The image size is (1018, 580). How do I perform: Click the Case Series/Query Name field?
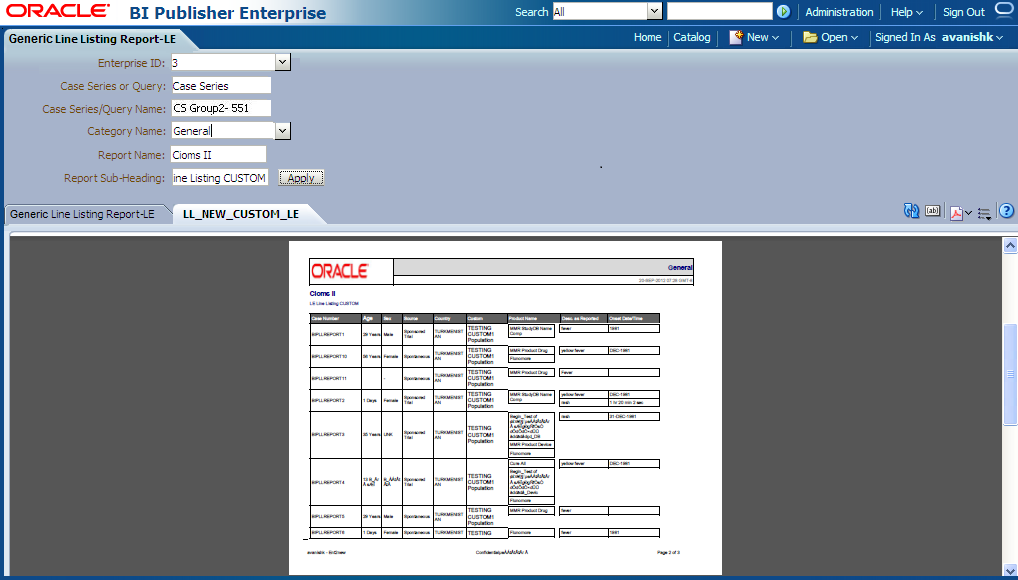tap(221, 108)
